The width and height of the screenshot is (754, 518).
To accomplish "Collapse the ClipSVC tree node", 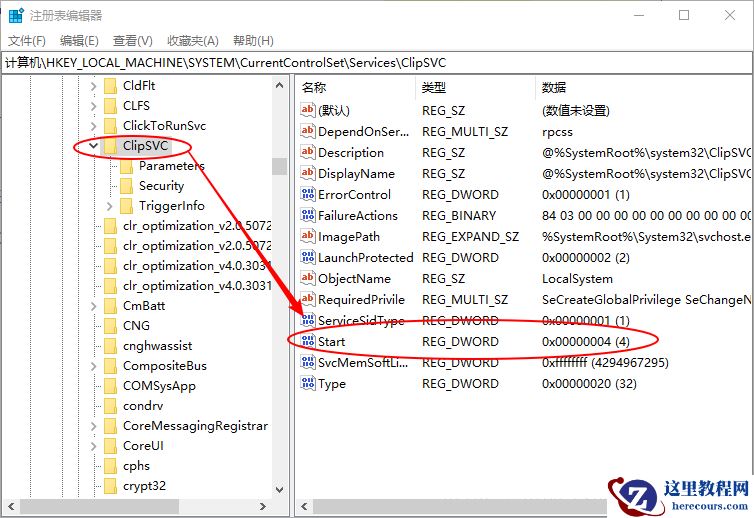I will tap(94, 146).
